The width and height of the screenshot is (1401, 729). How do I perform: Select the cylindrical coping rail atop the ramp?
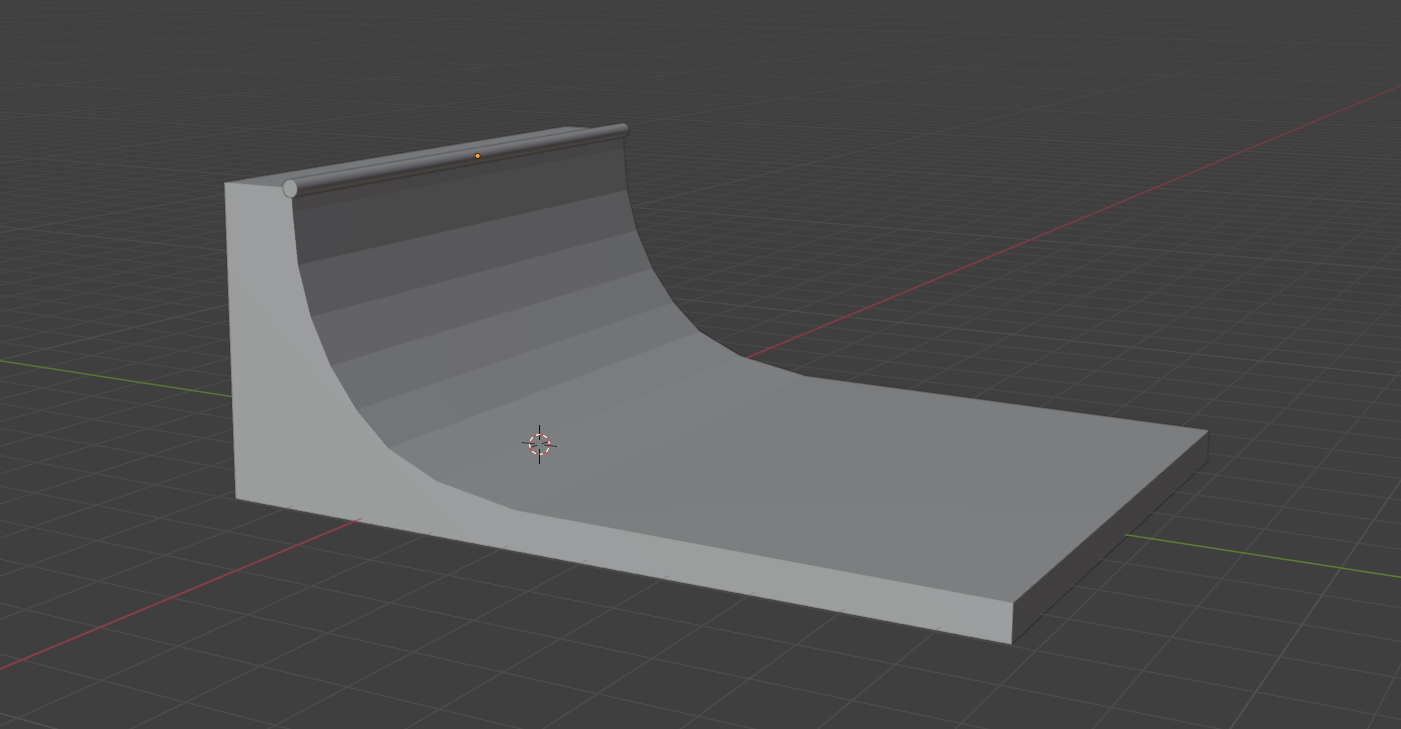pos(456,160)
